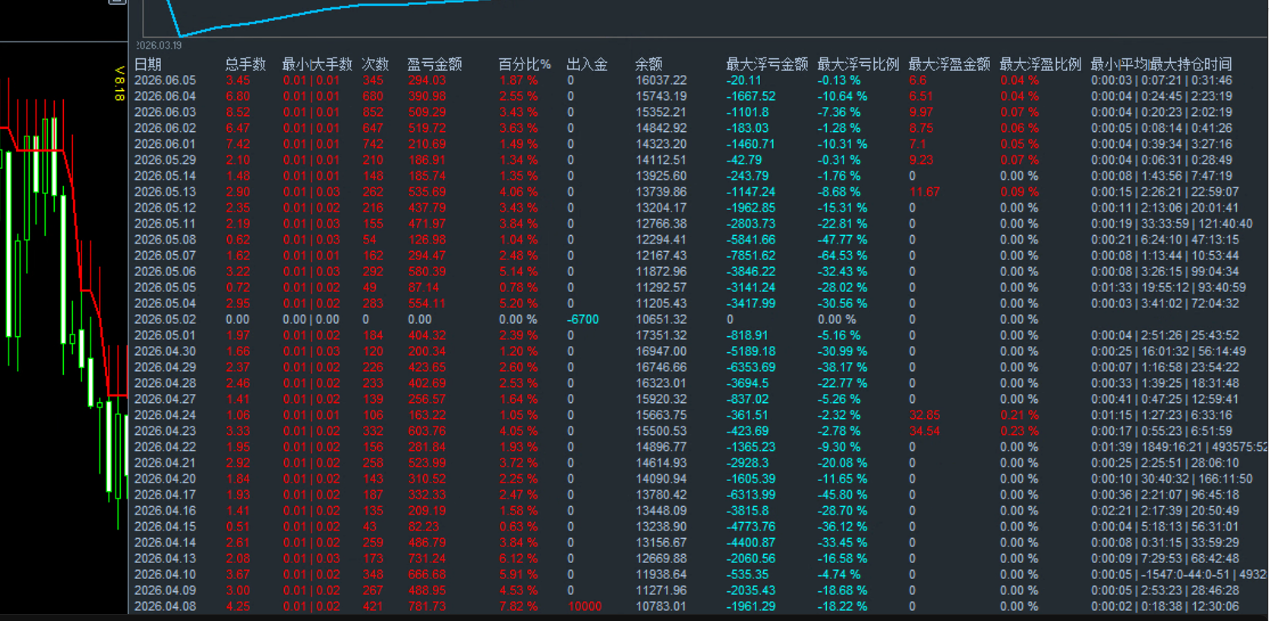This screenshot has width=1269, height=621.
Task: Select the 2026.04.22 date cell
Action: (x=165, y=447)
